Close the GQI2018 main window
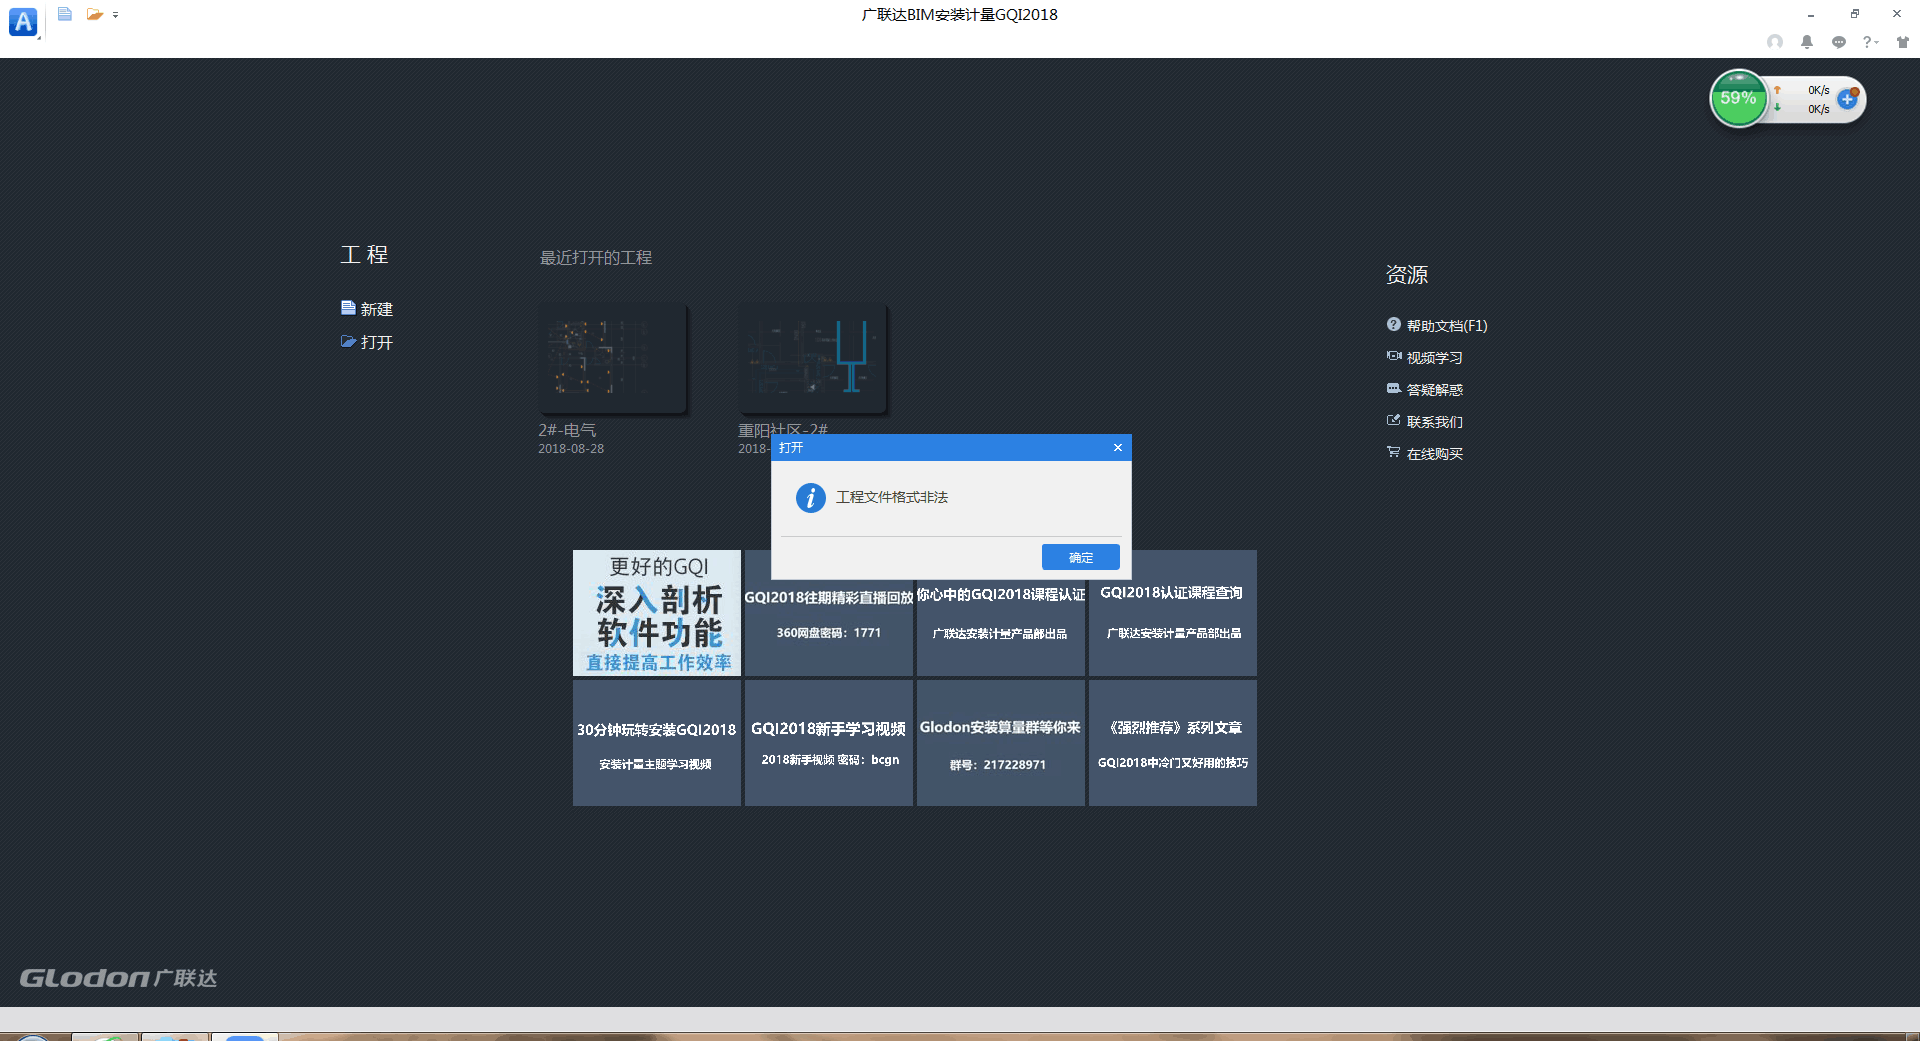The image size is (1920, 1041). (x=1897, y=14)
